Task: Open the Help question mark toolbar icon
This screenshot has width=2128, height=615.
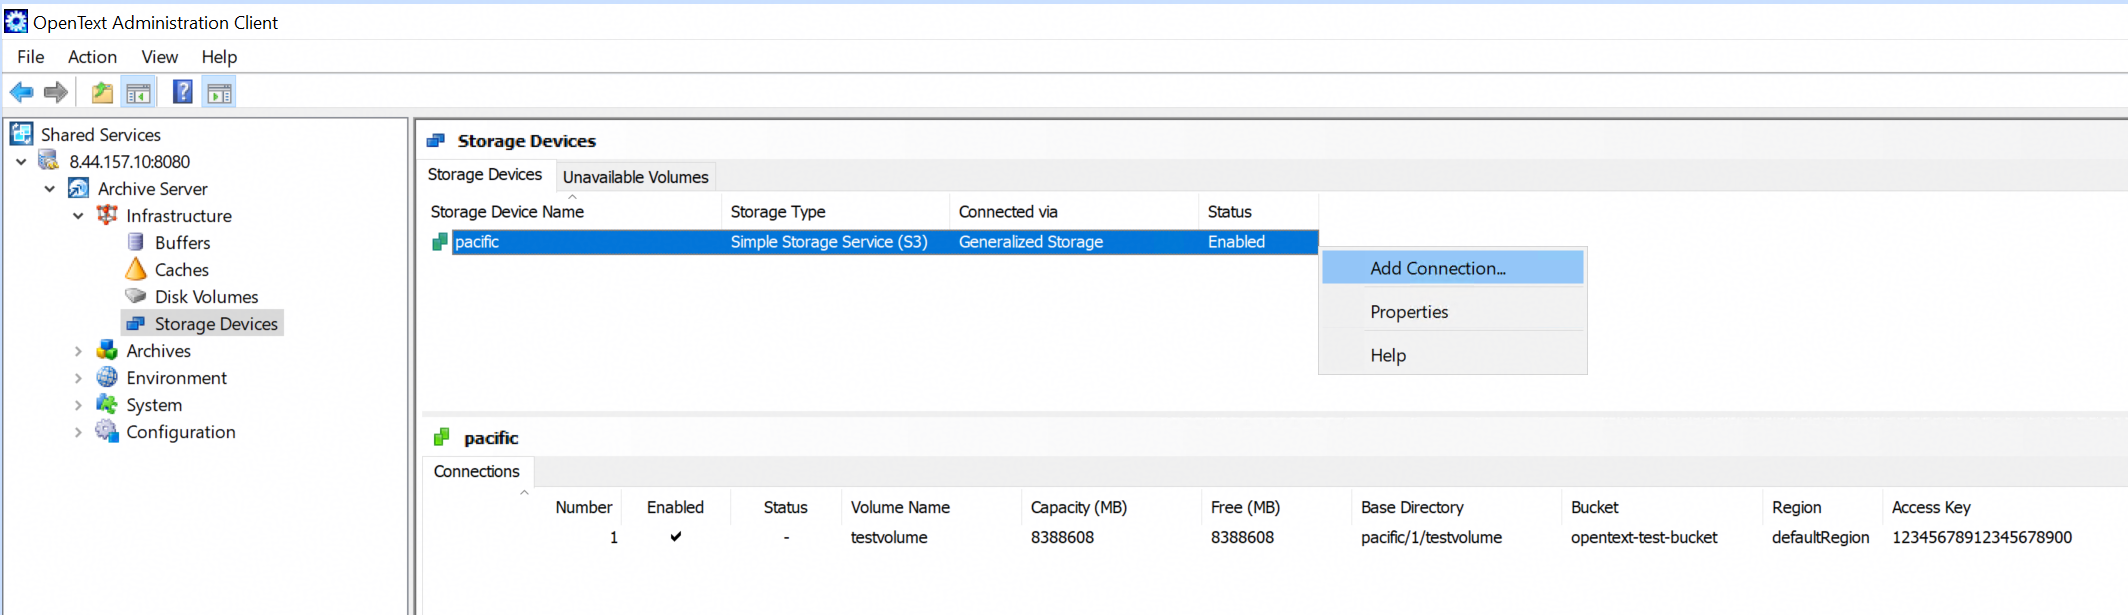Action: pyautogui.click(x=183, y=92)
